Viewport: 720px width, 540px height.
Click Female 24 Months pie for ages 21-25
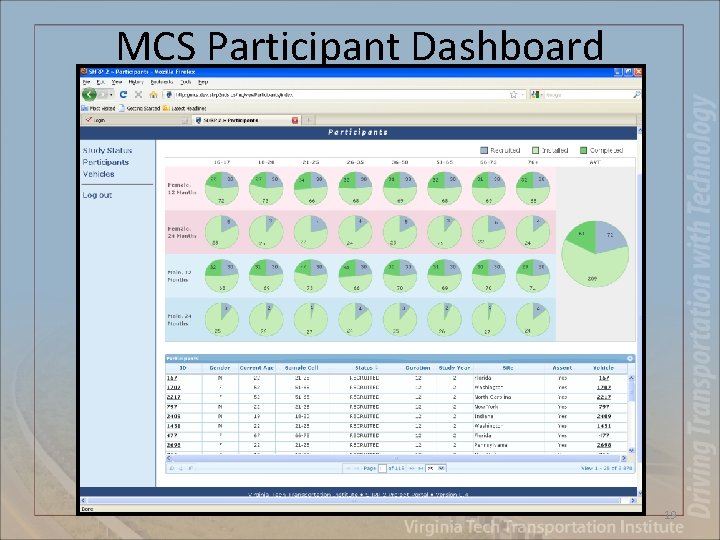pyautogui.click(x=311, y=232)
